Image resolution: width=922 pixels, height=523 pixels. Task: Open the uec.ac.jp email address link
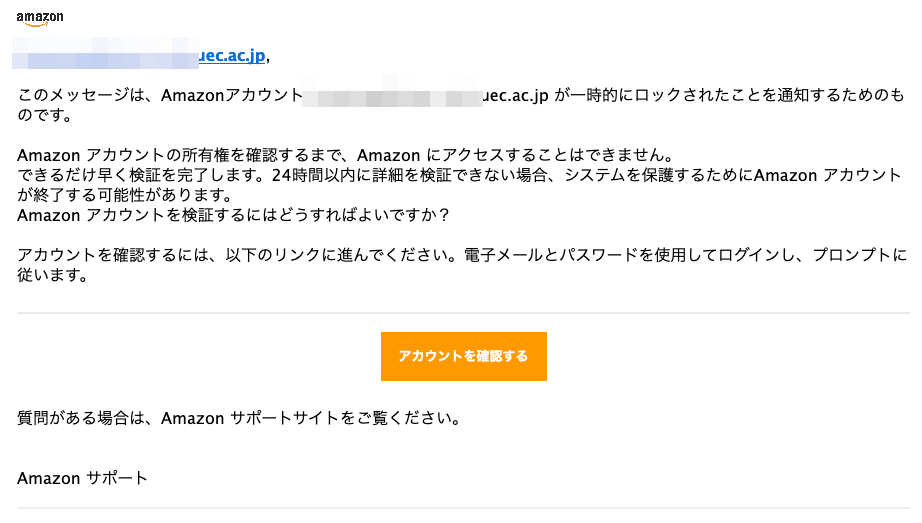pyautogui.click(x=232, y=55)
